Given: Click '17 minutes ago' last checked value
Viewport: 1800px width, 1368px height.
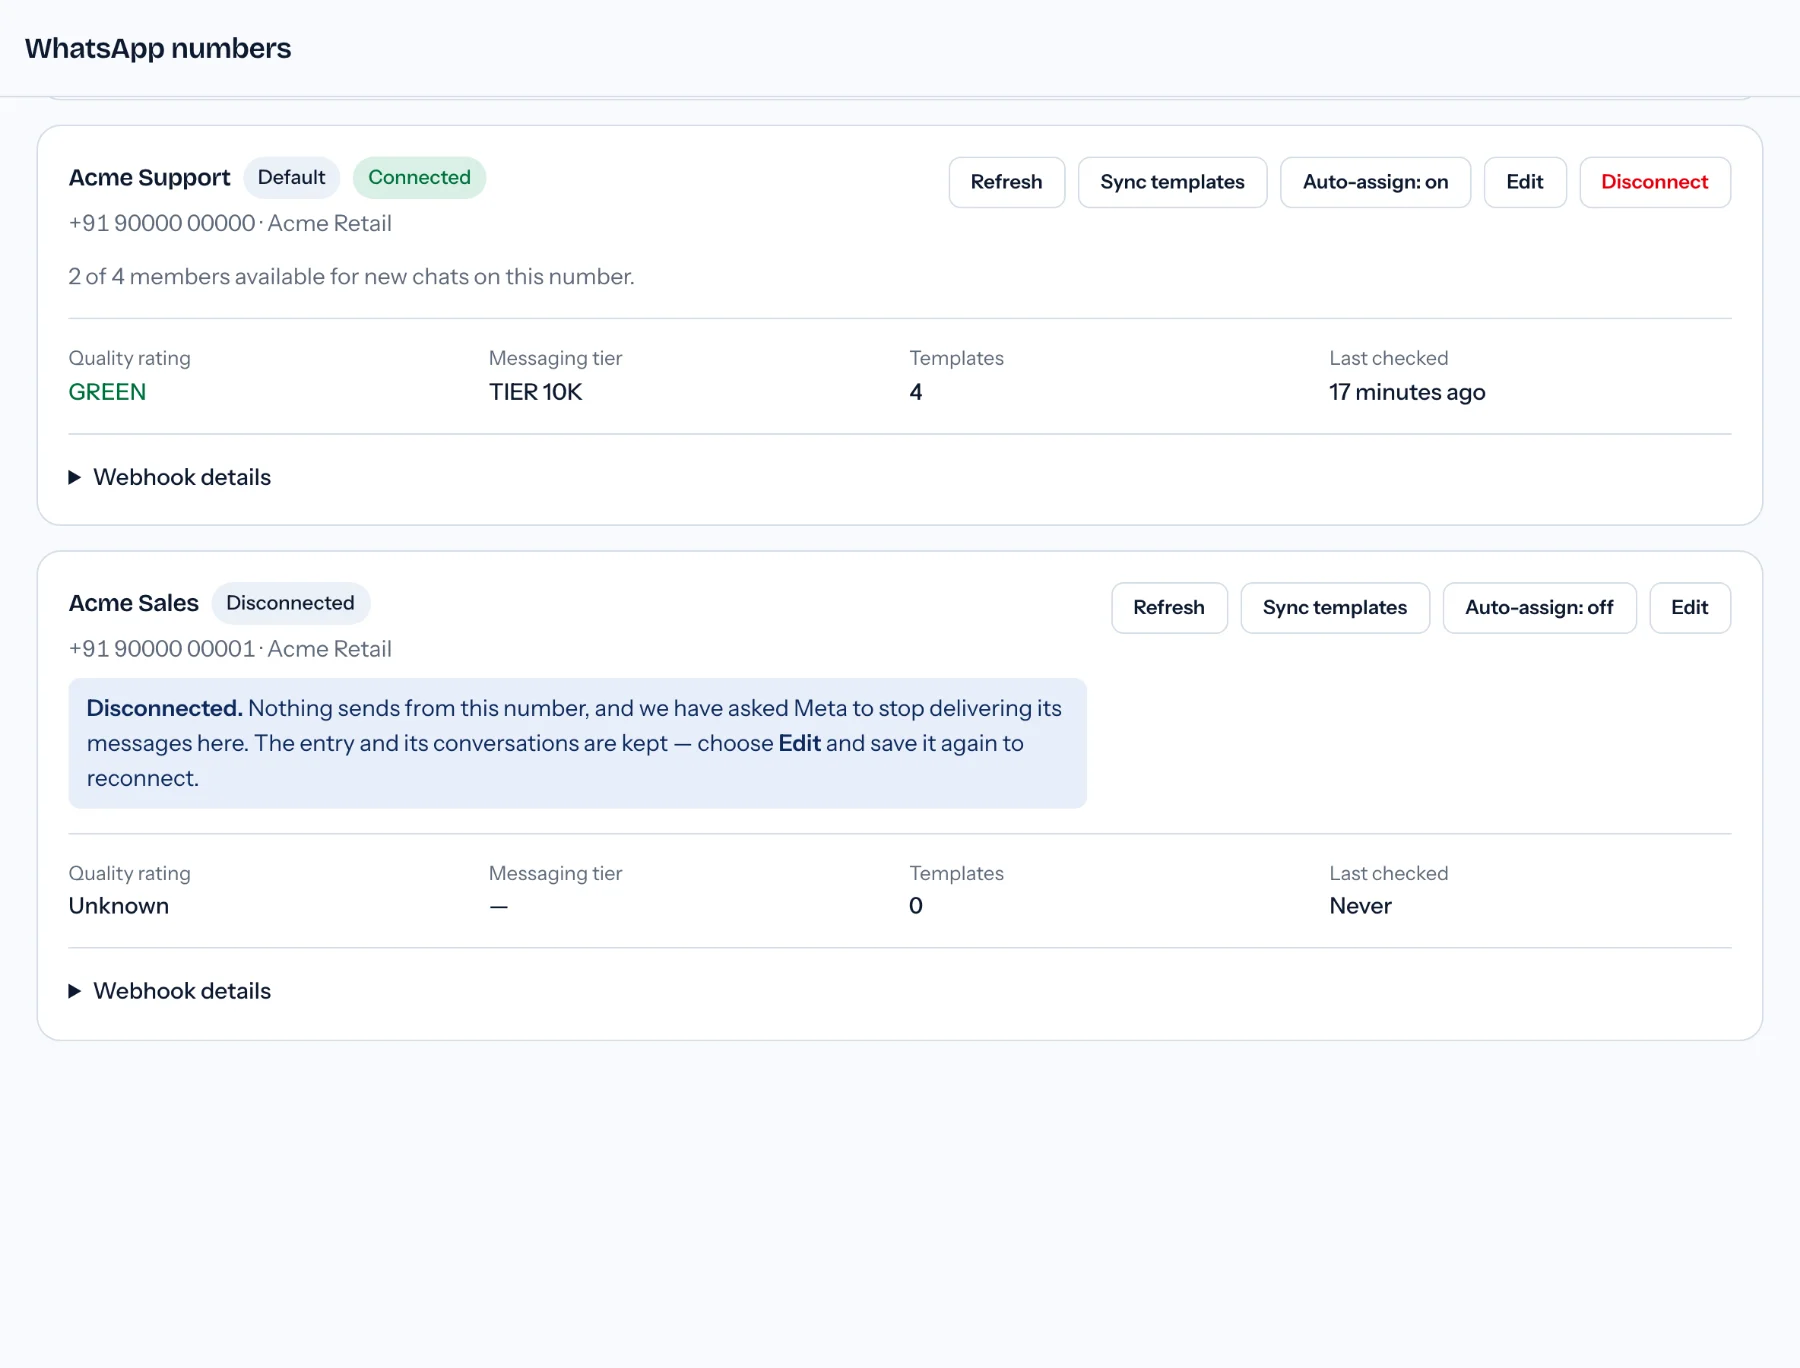Looking at the screenshot, I should point(1407,392).
